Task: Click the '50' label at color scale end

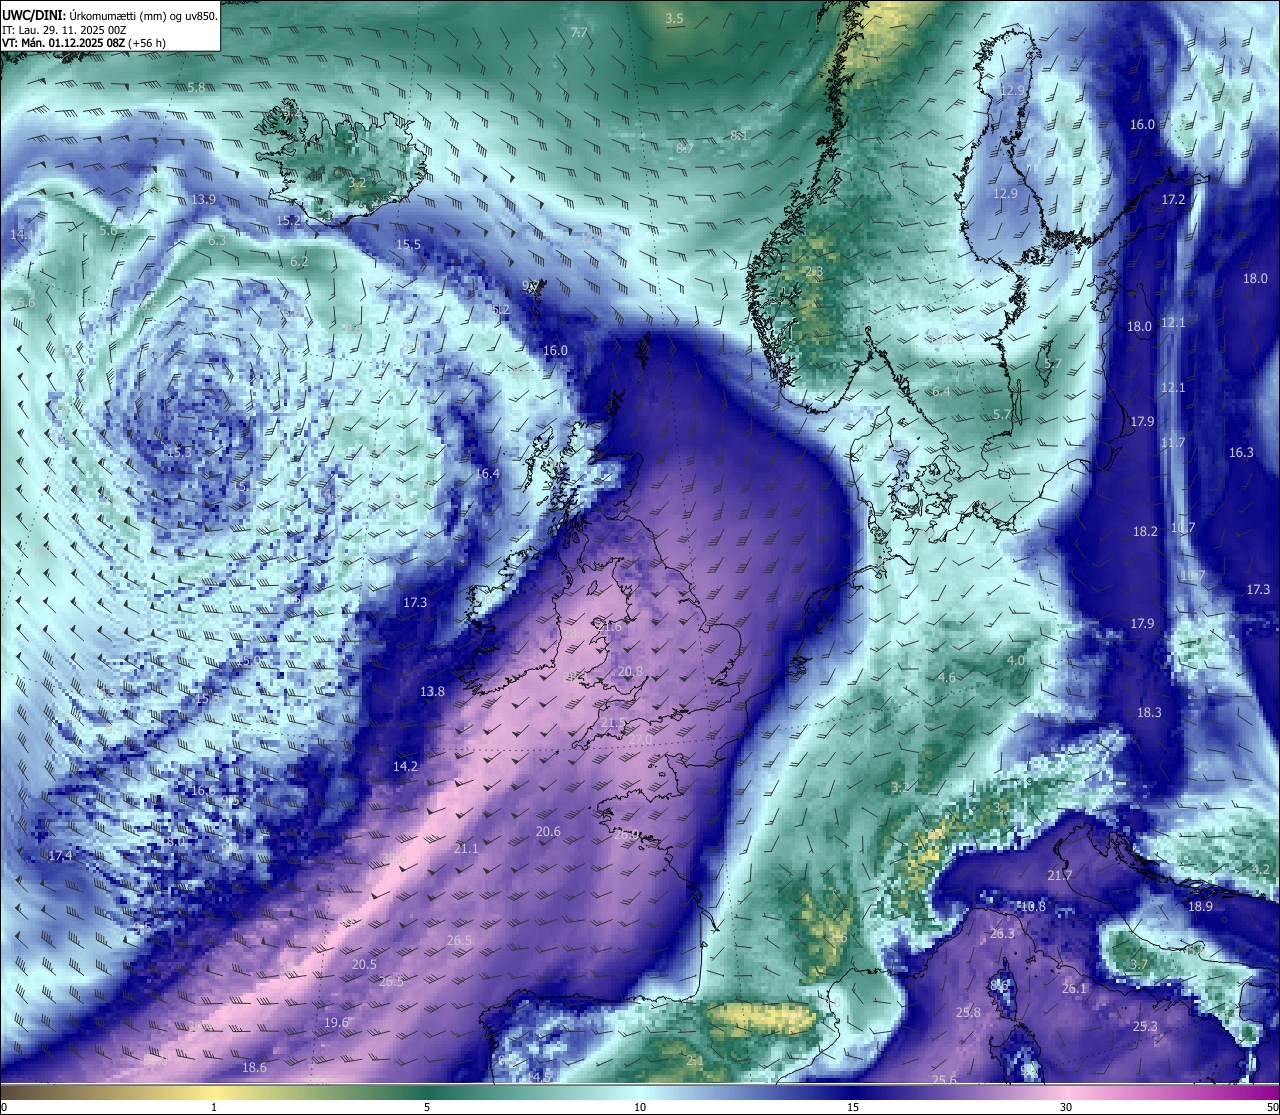Action: 1271,1107
